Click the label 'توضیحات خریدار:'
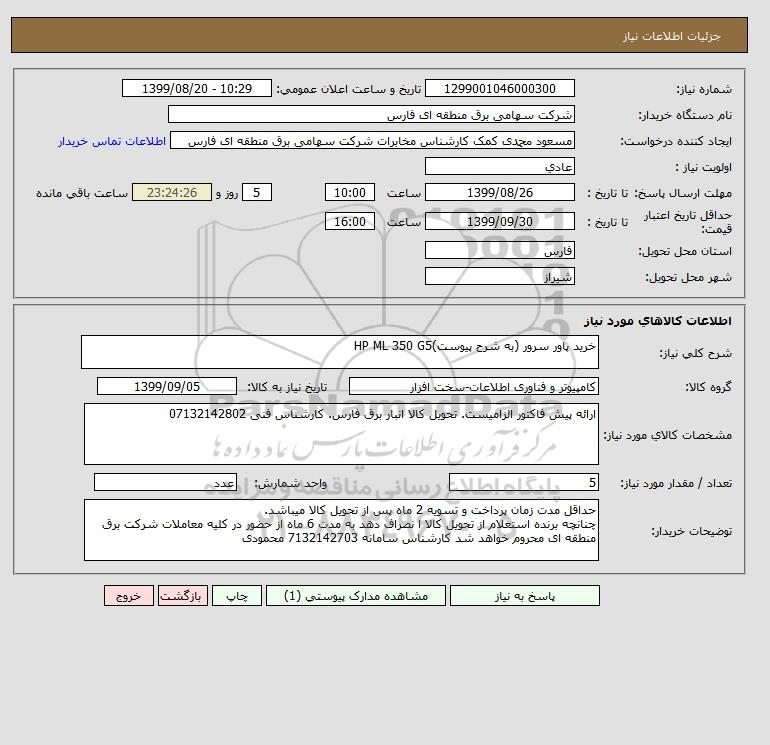This screenshot has height=745, width=770. [691, 531]
